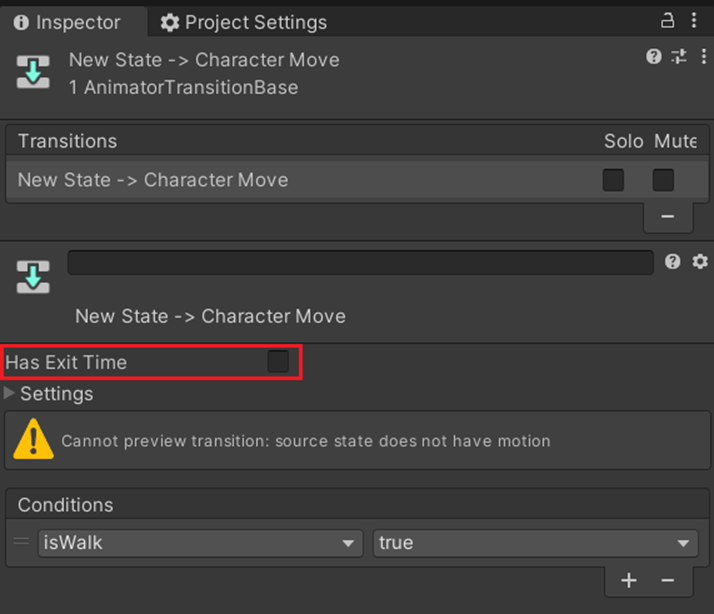
Task: Click the Mute column header
Action: 675,141
